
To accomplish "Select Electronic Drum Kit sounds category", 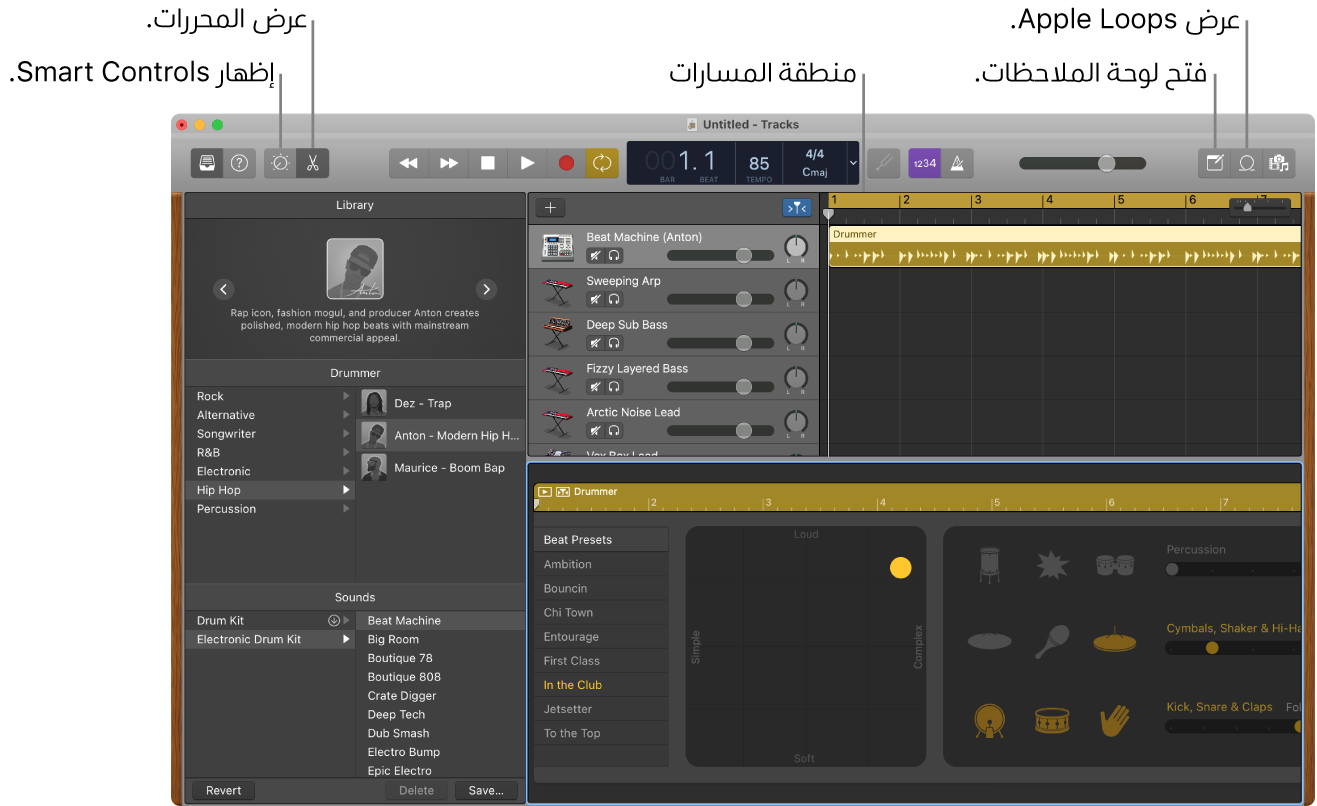I will [270, 639].
